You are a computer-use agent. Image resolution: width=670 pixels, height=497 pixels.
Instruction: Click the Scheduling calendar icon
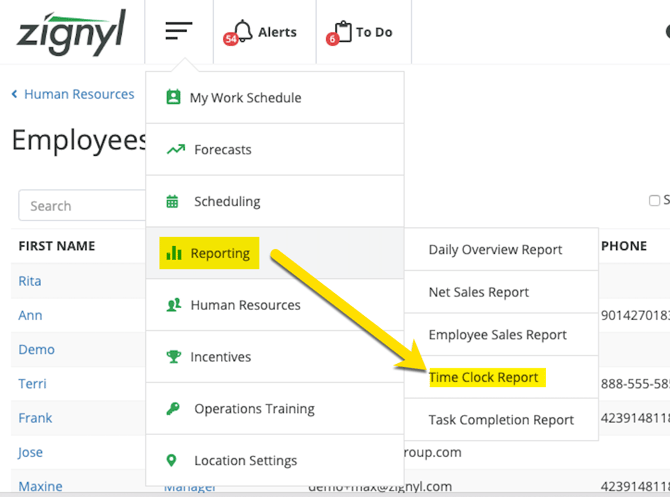coord(172,202)
